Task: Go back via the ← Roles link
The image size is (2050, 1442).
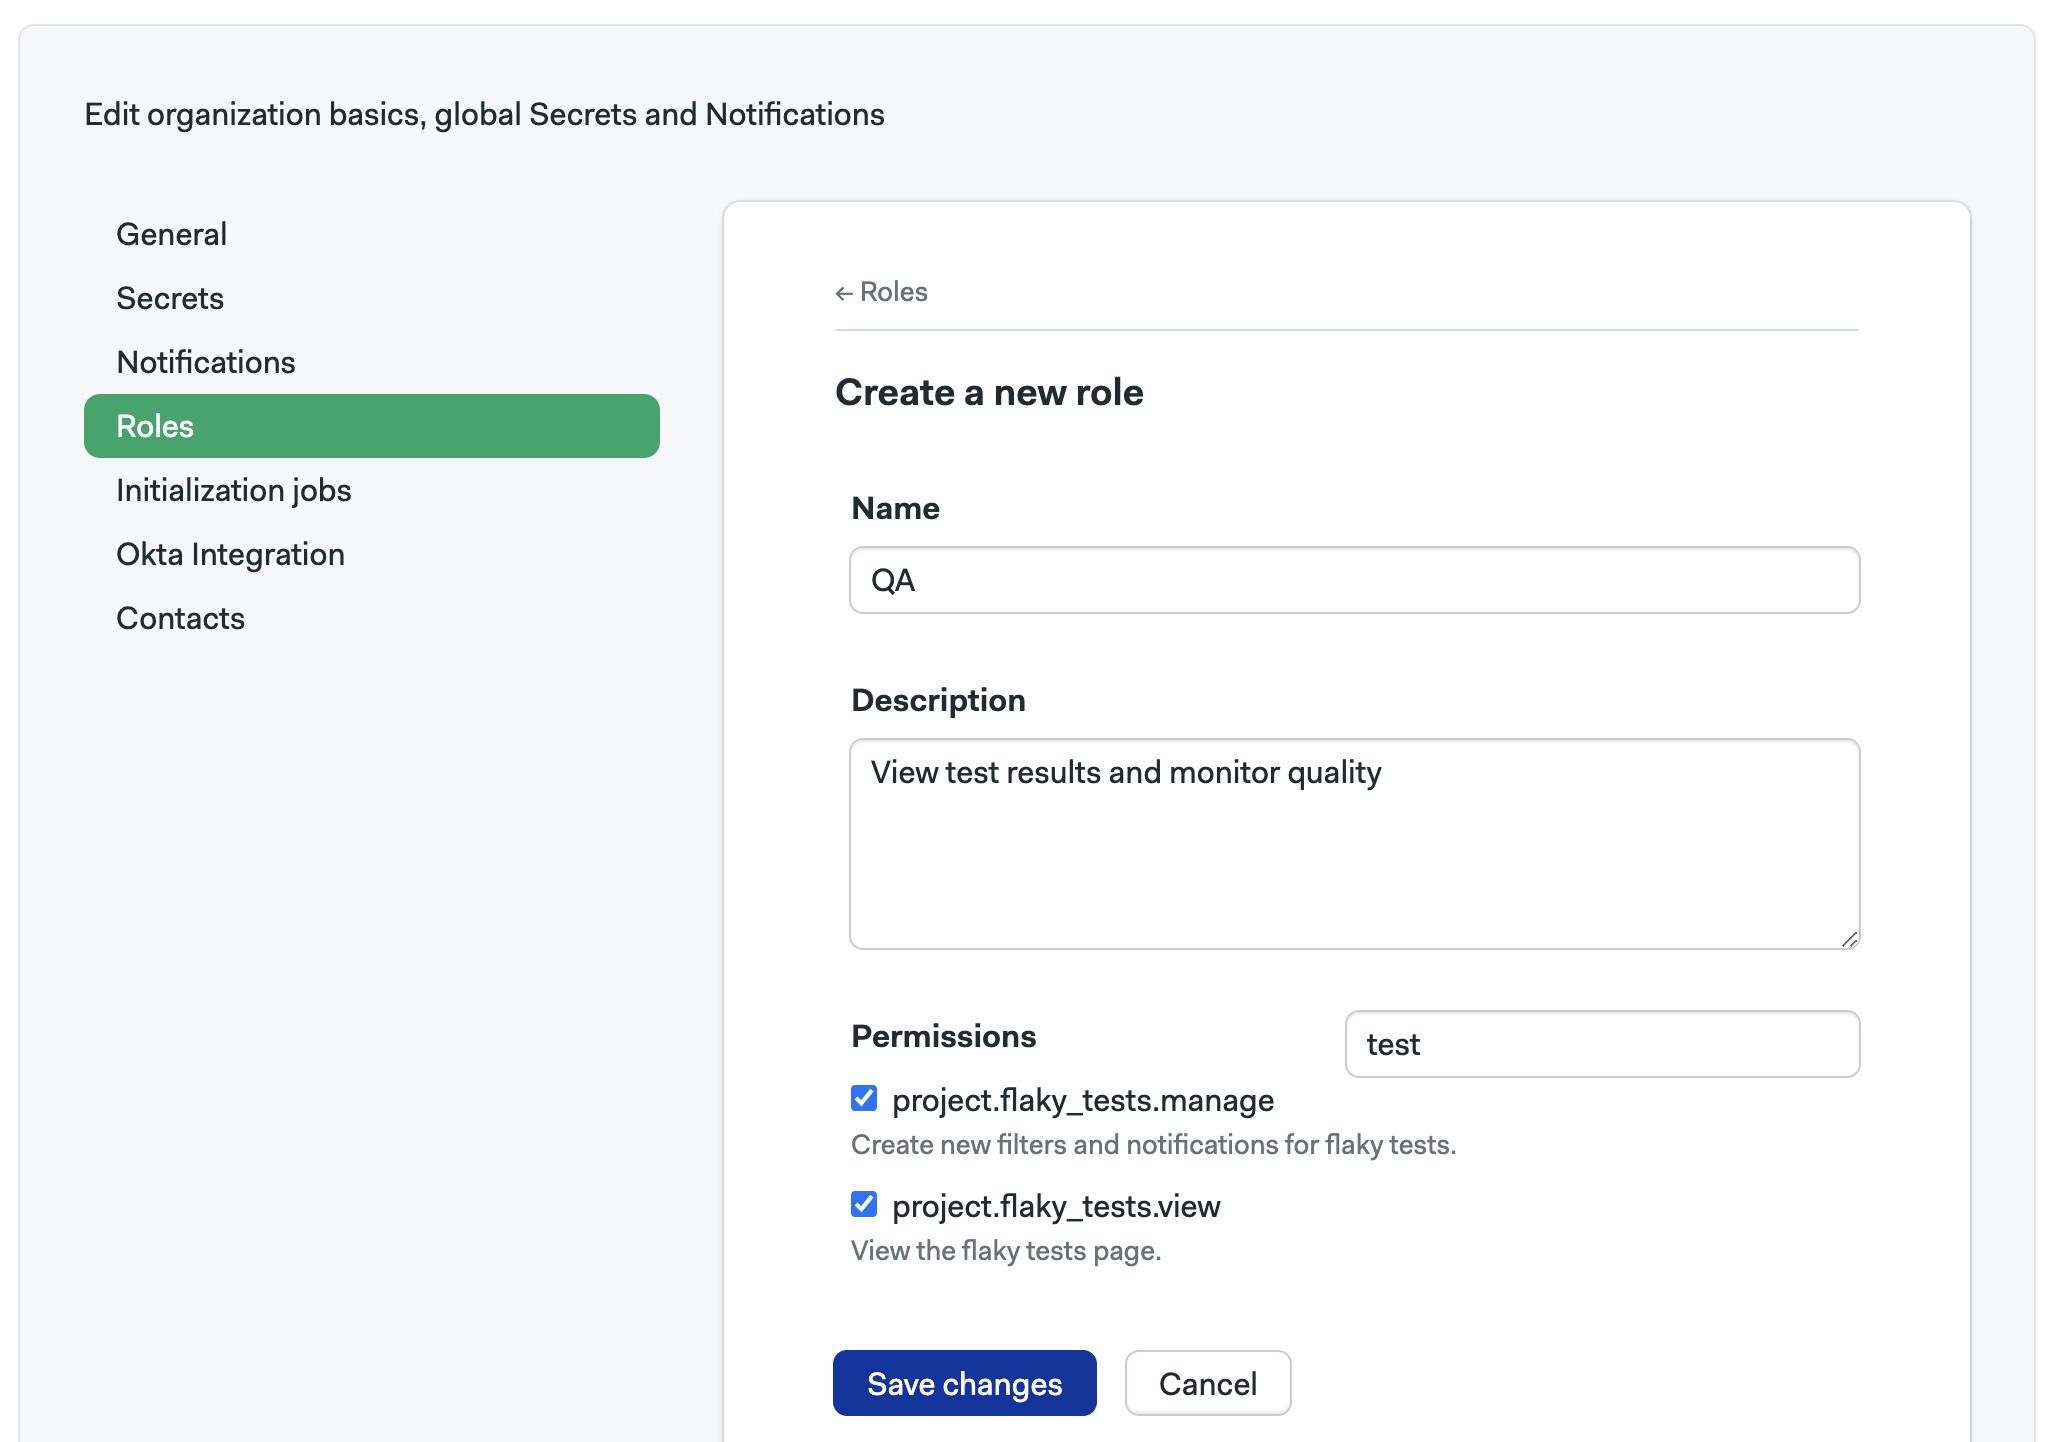Action: coord(881,292)
